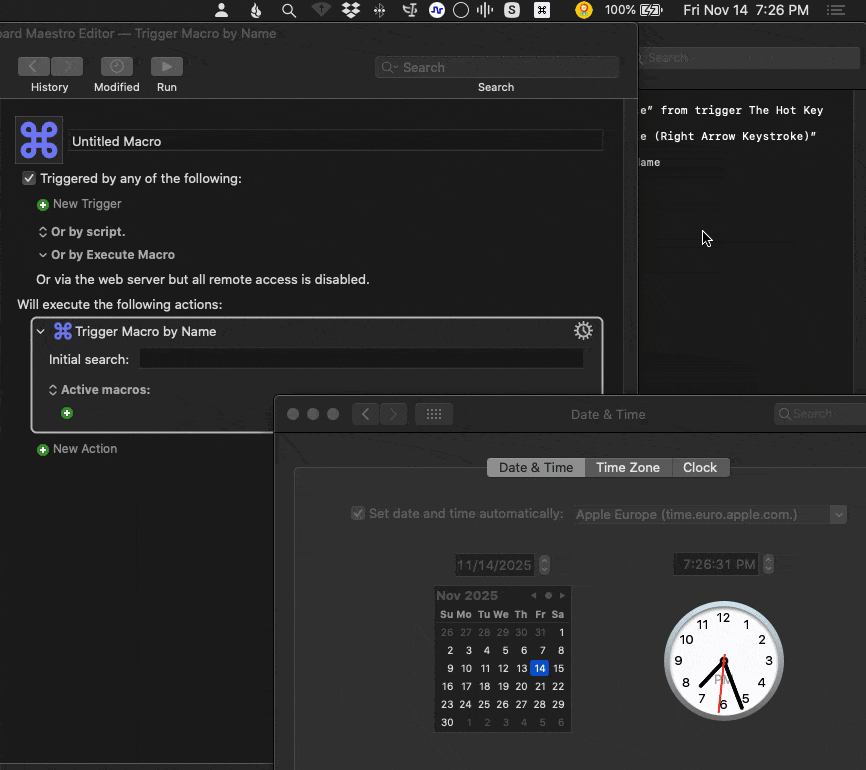
Task: Open the Dropbox menu bar icon
Action: 351,10
